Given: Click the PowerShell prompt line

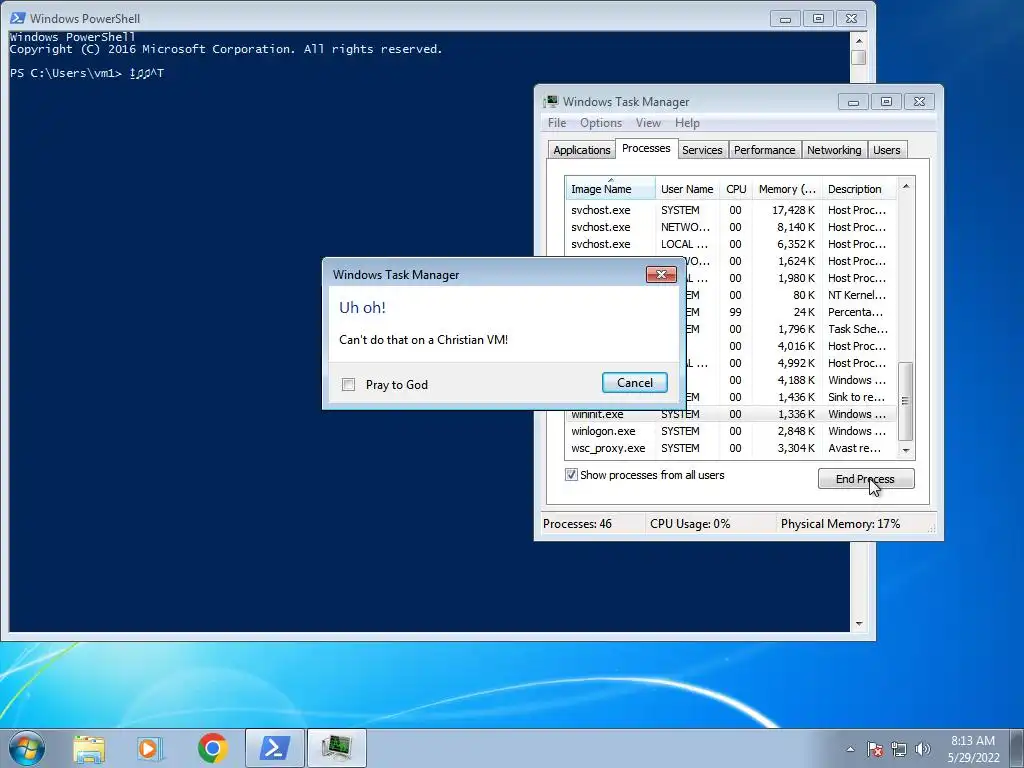Looking at the screenshot, I should point(87,73).
